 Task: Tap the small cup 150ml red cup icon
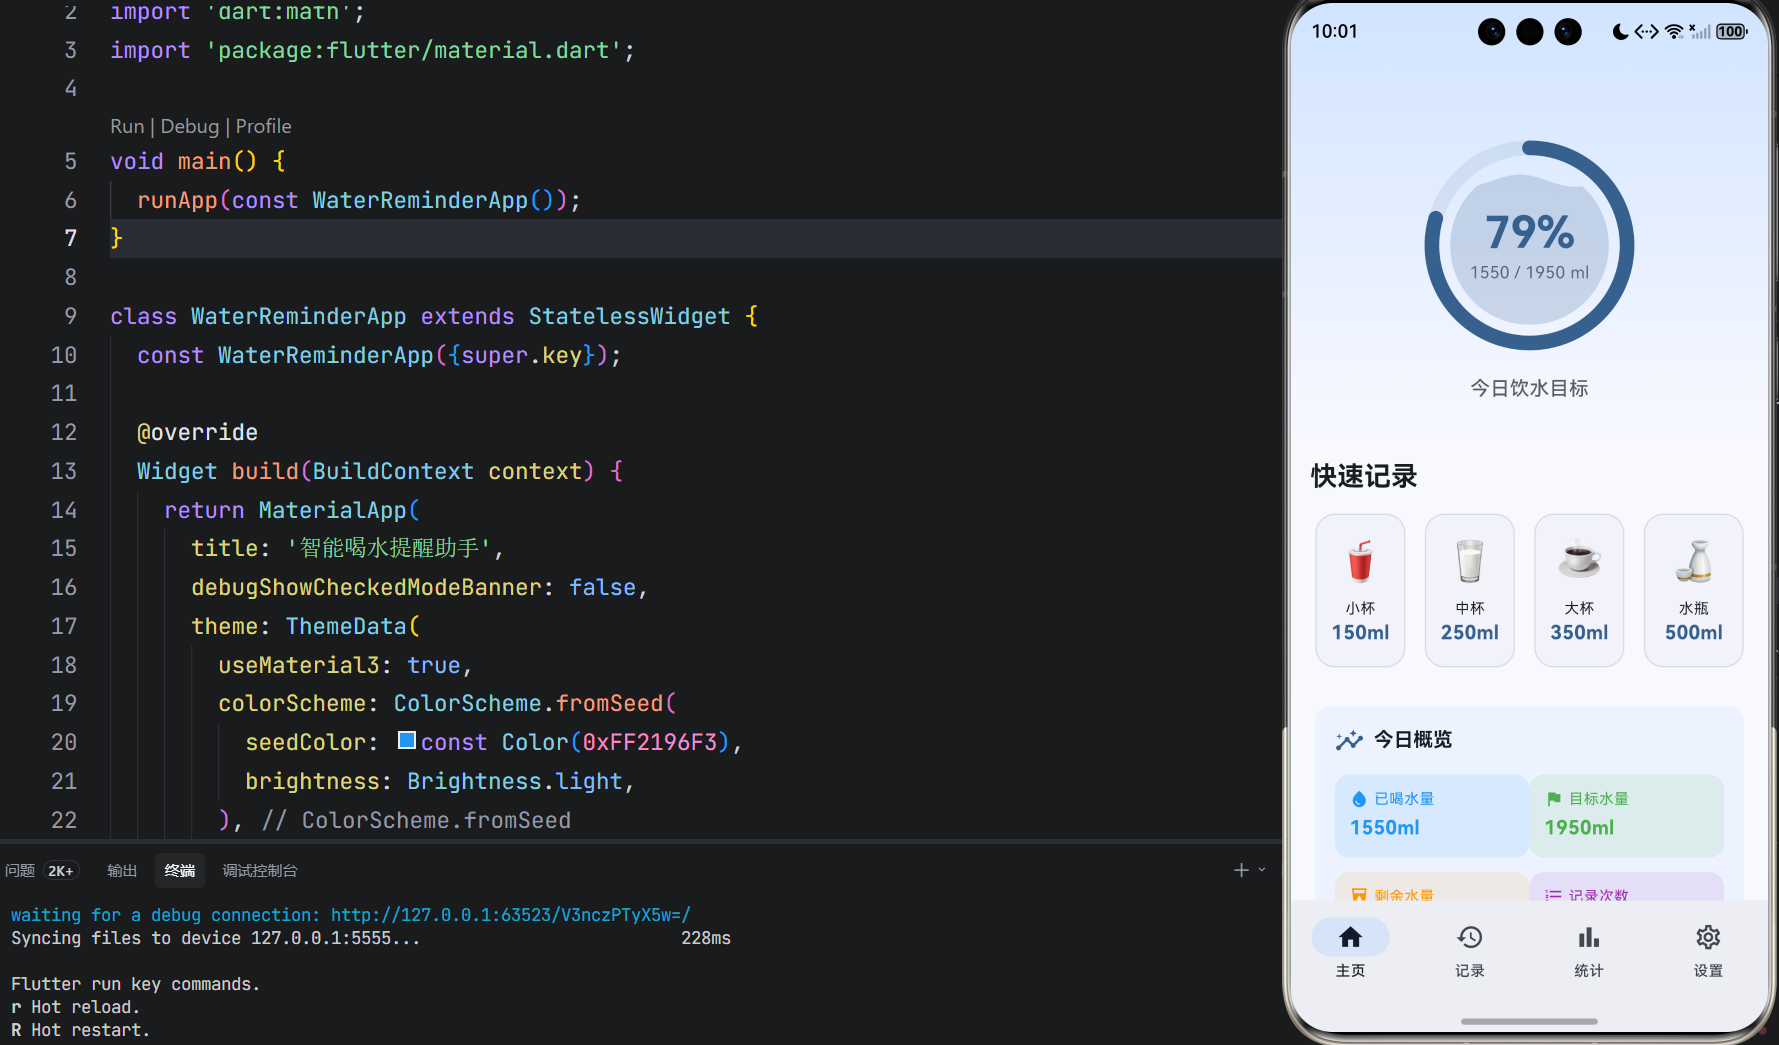point(1360,561)
